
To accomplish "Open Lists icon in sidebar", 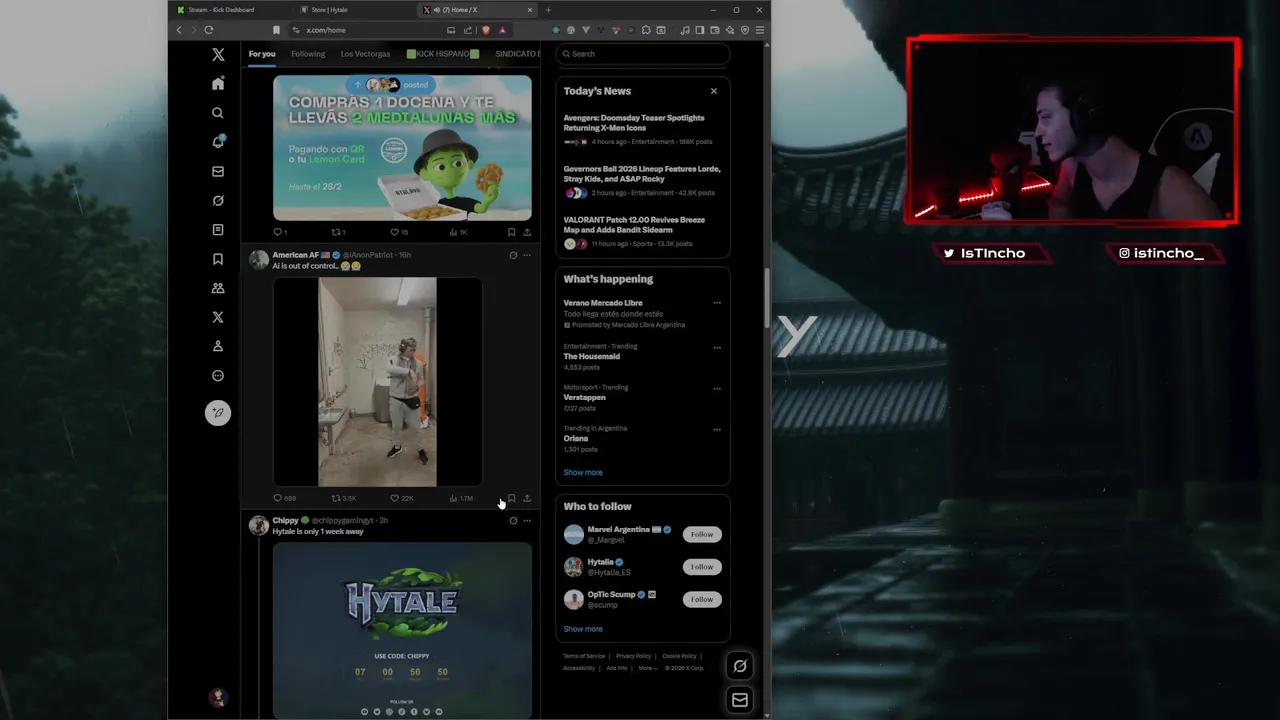I will pyautogui.click(x=218, y=230).
